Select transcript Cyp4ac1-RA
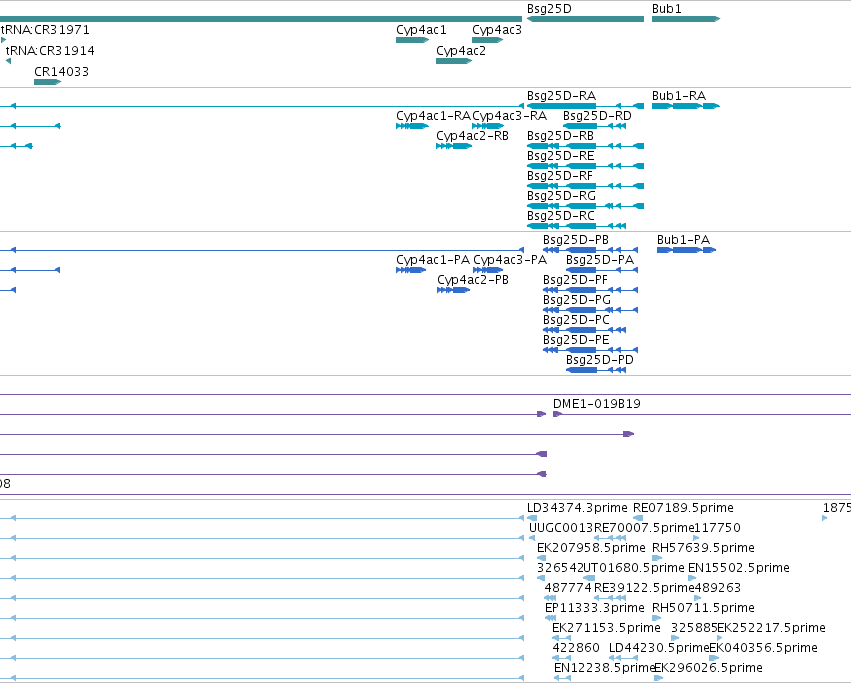Image resolution: width=851 pixels, height=683 pixels. [x=433, y=116]
